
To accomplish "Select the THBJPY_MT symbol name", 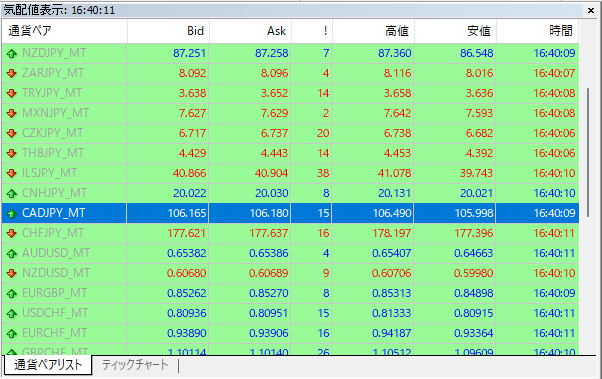I will pos(53,153).
